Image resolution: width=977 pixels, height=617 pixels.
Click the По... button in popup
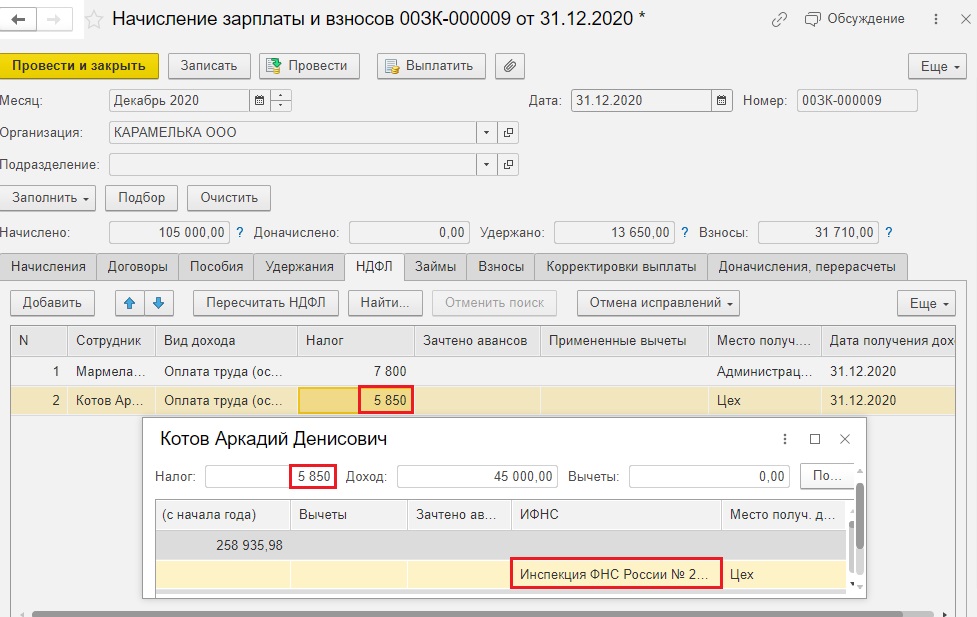tap(826, 476)
